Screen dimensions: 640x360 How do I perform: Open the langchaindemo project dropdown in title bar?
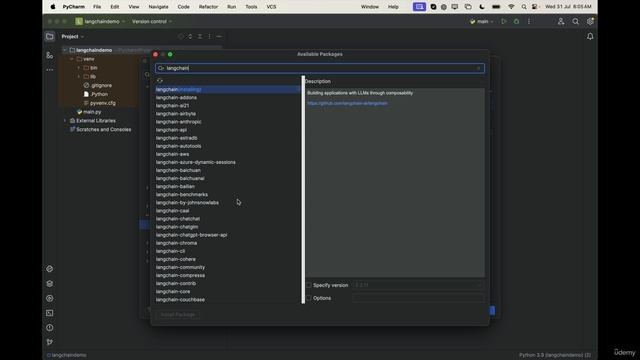100,22
